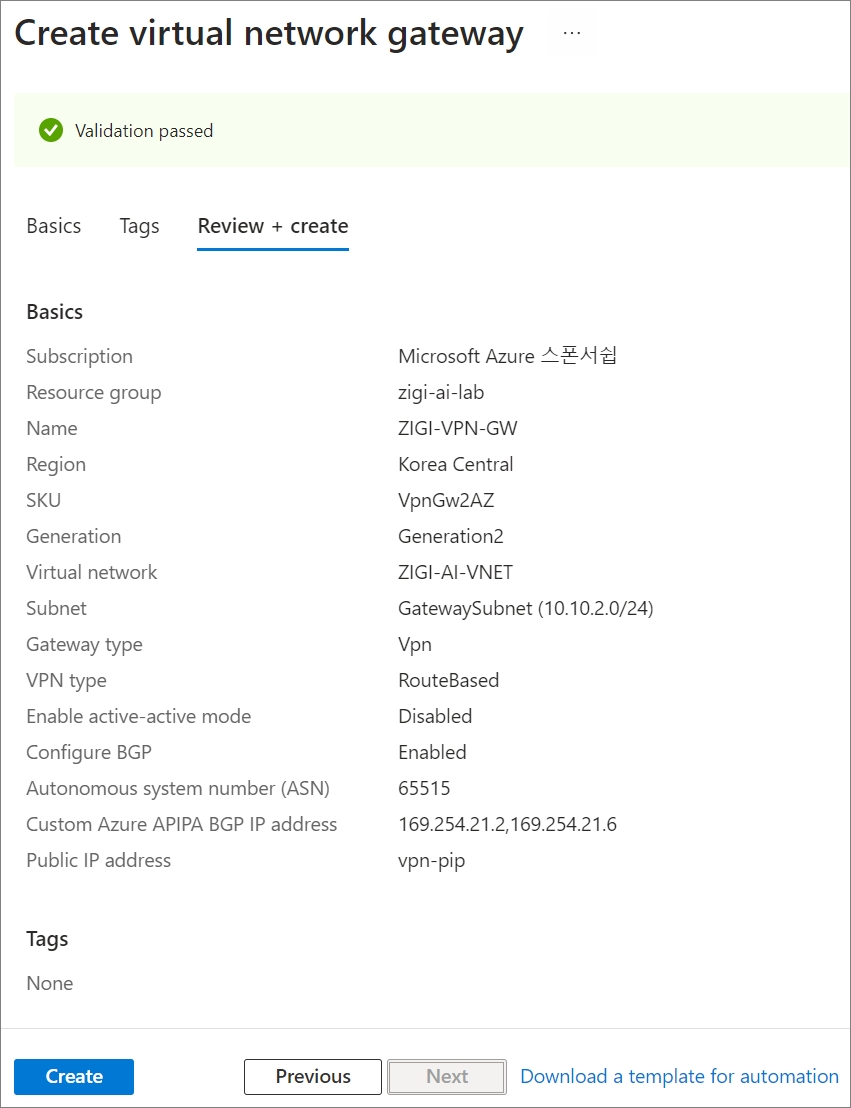
Task: Select the RouteBased VPN type value
Action: [449, 680]
